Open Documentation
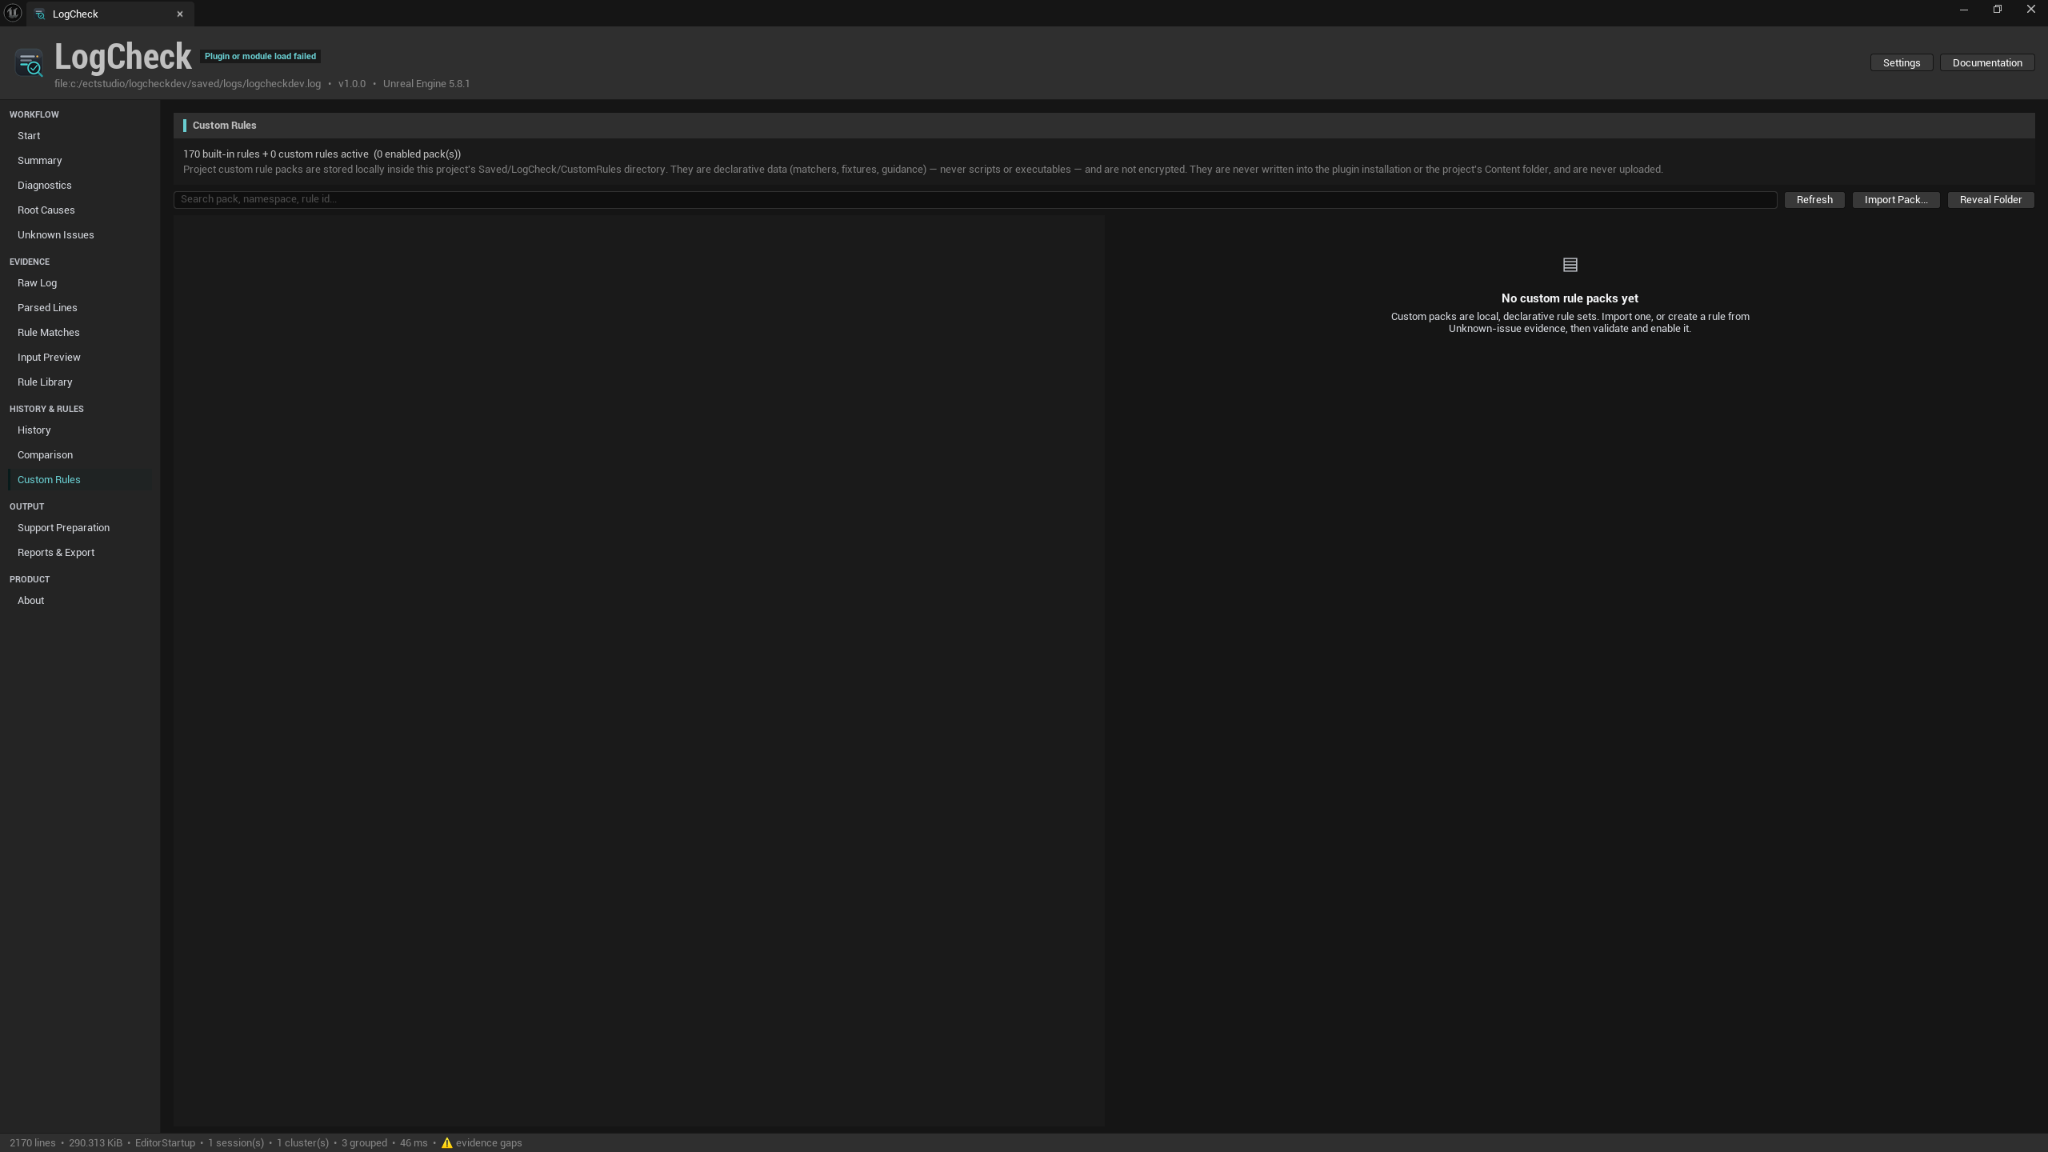This screenshot has height=1152, width=2048. coord(1987,63)
